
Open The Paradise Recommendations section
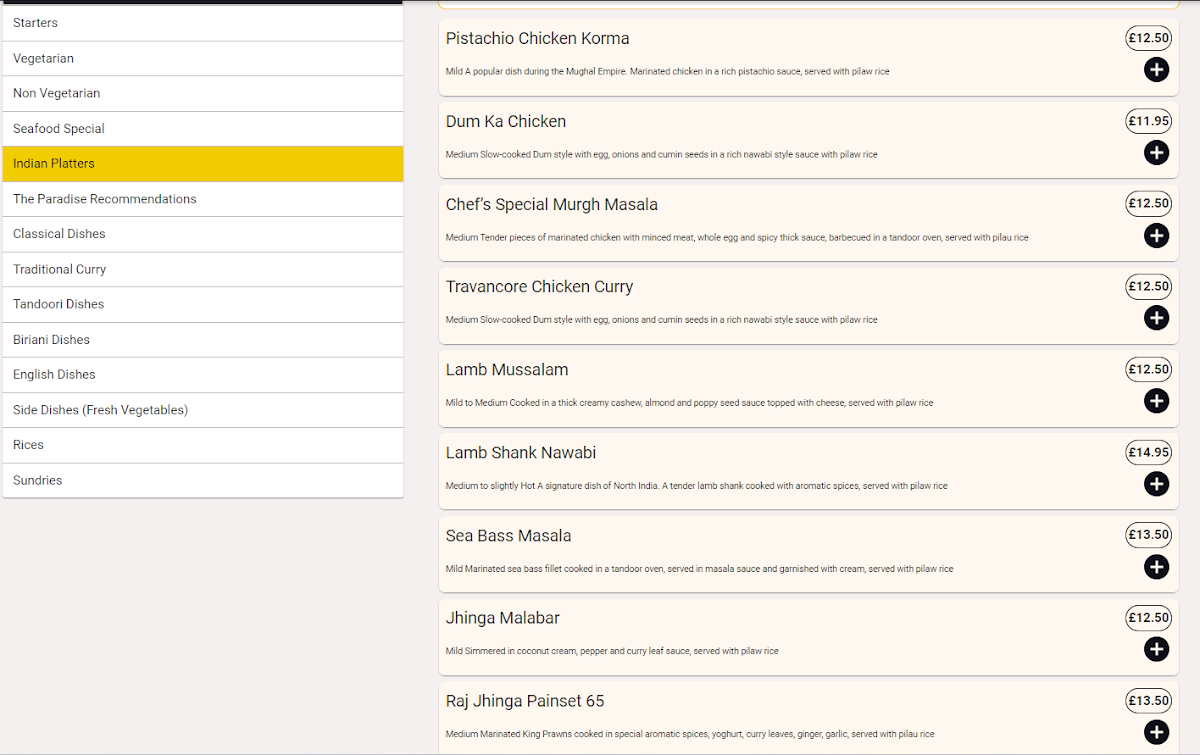coord(203,199)
